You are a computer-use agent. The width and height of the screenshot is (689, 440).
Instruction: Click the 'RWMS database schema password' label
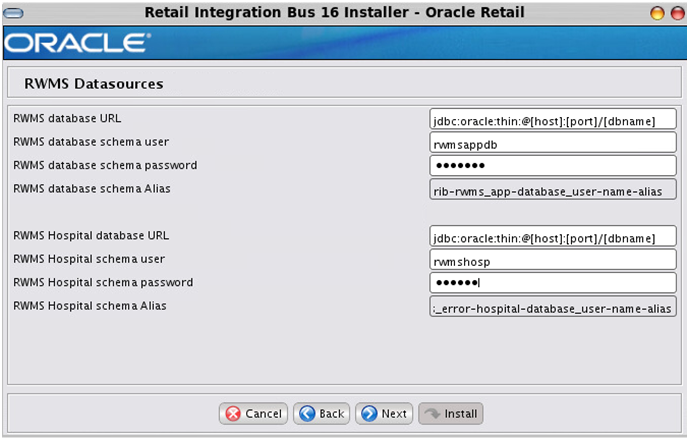point(105,165)
